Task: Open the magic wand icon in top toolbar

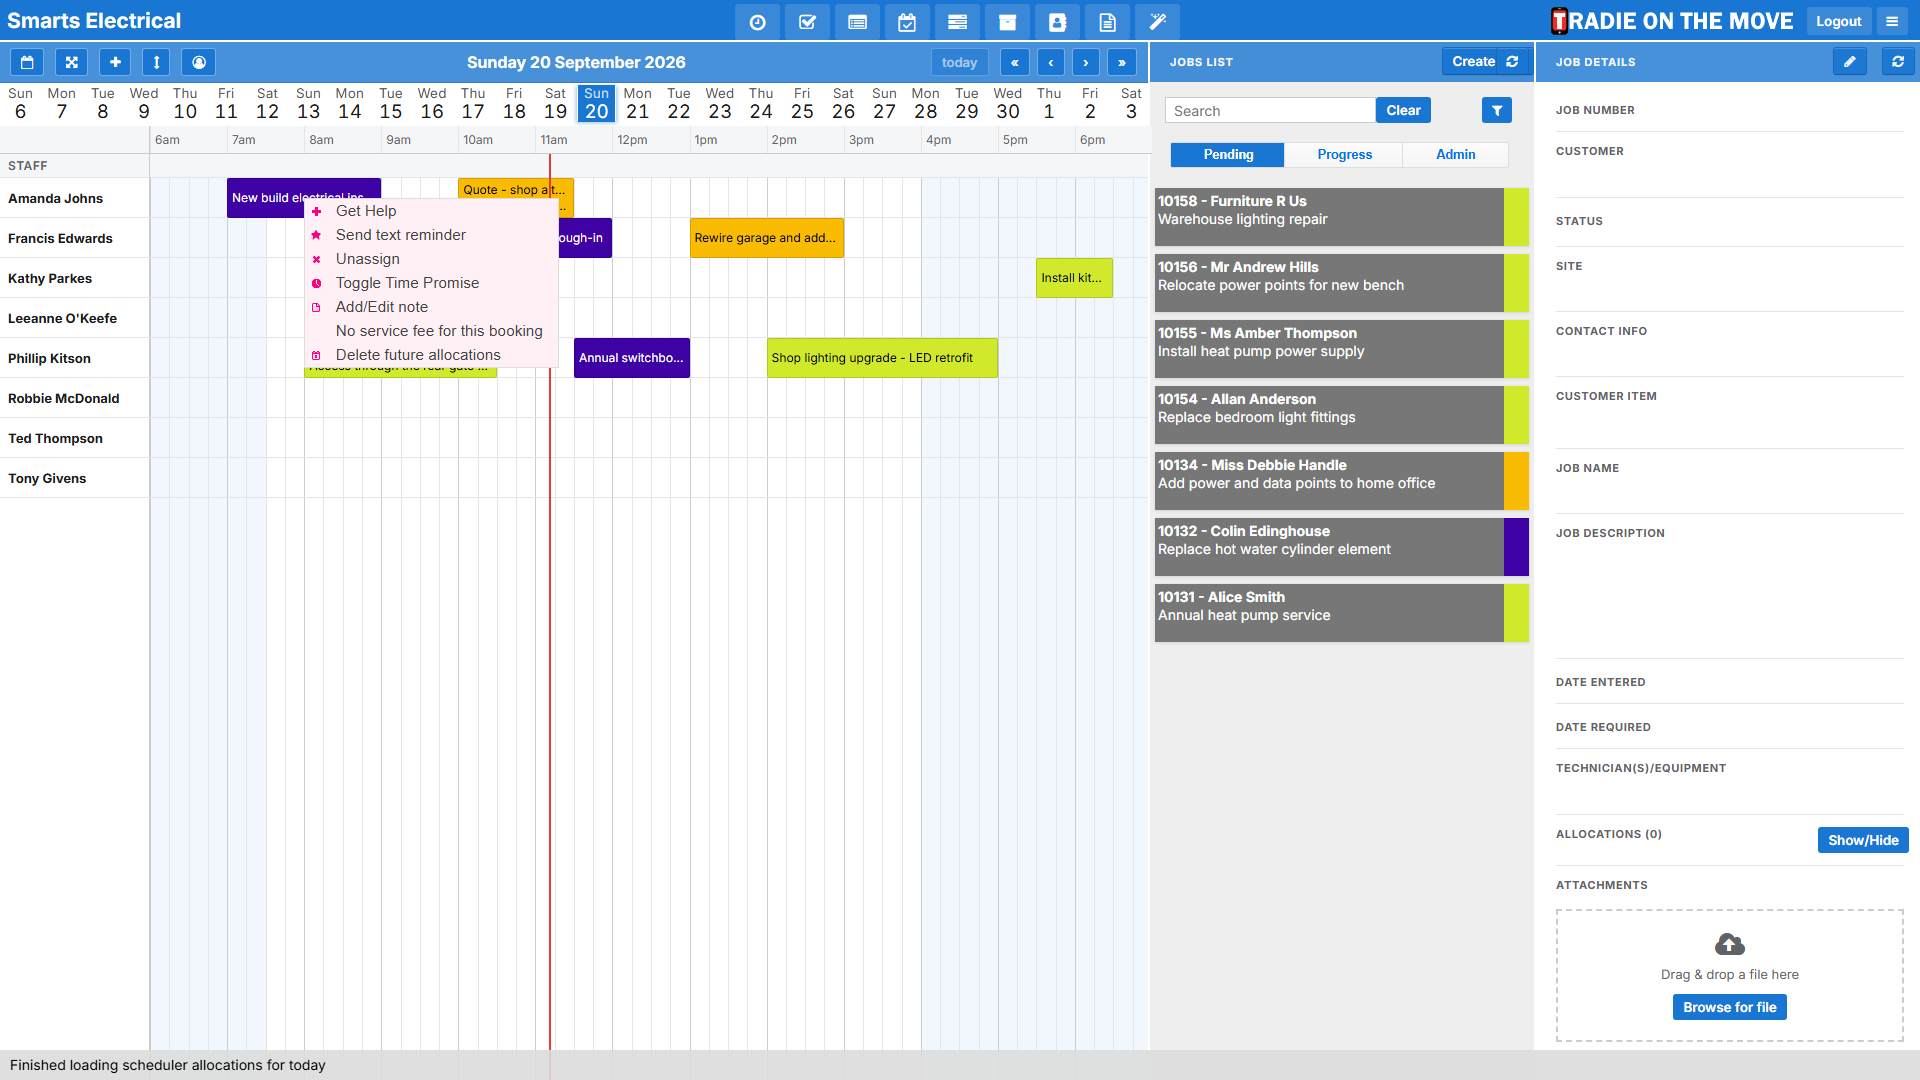Action: click(x=1157, y=22)
